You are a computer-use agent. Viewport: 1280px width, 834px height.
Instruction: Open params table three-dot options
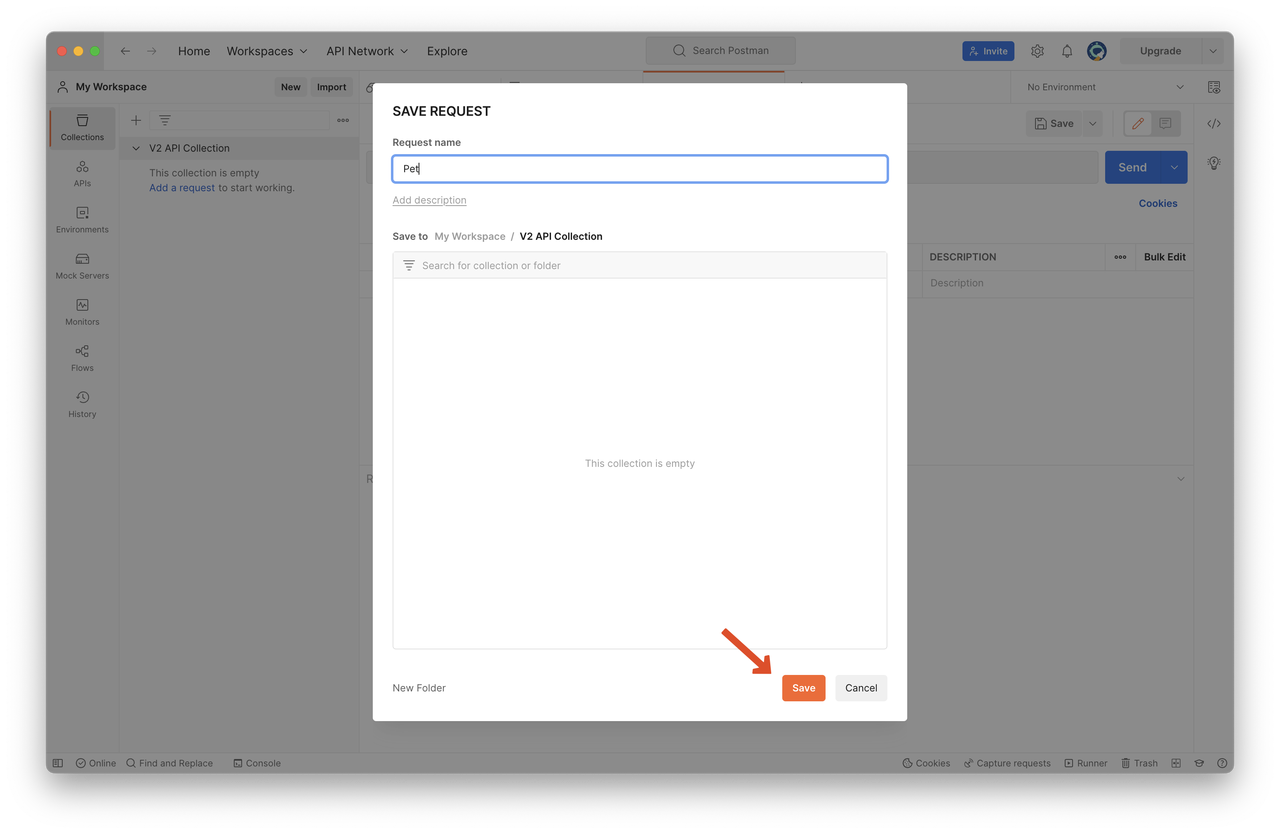[x=1120, y=257]
